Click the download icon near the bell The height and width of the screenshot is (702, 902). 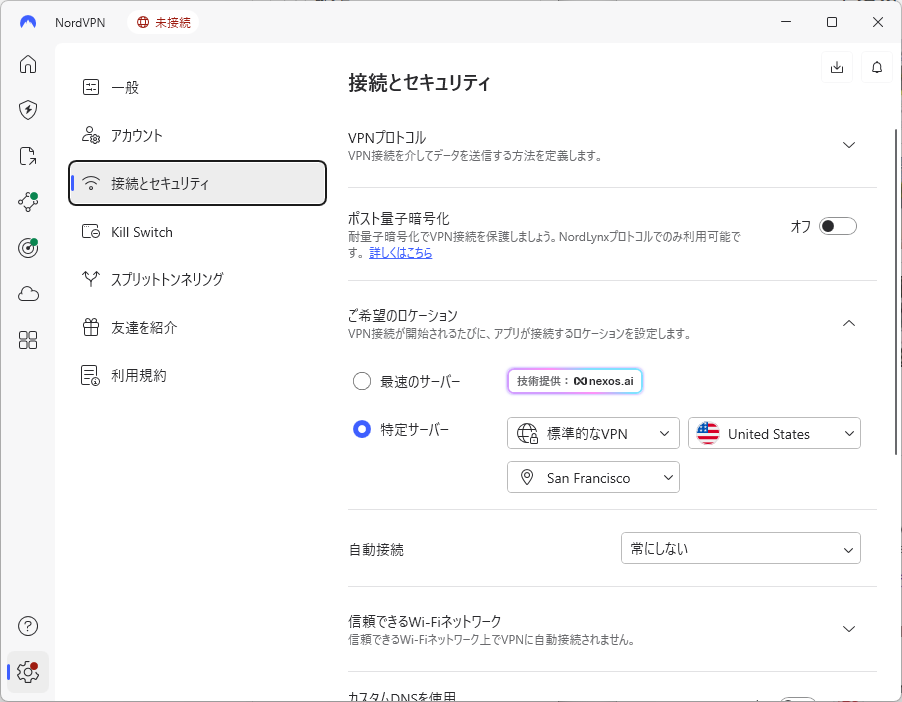(836, 67)
